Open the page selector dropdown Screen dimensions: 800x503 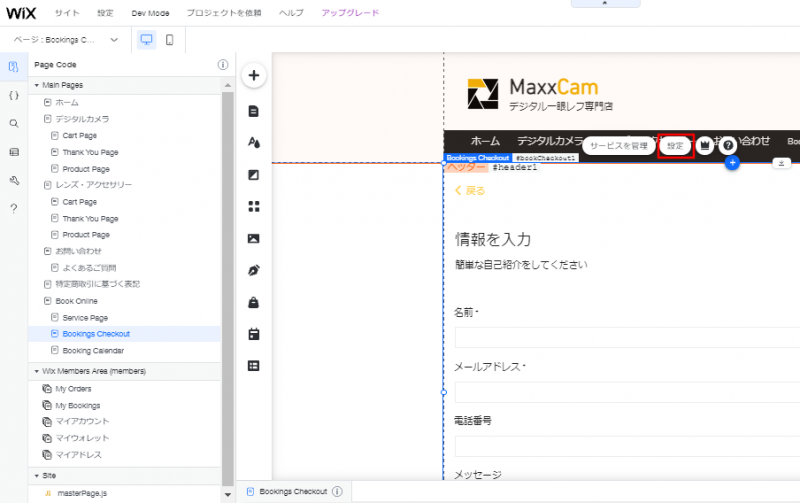click(66, 40)
